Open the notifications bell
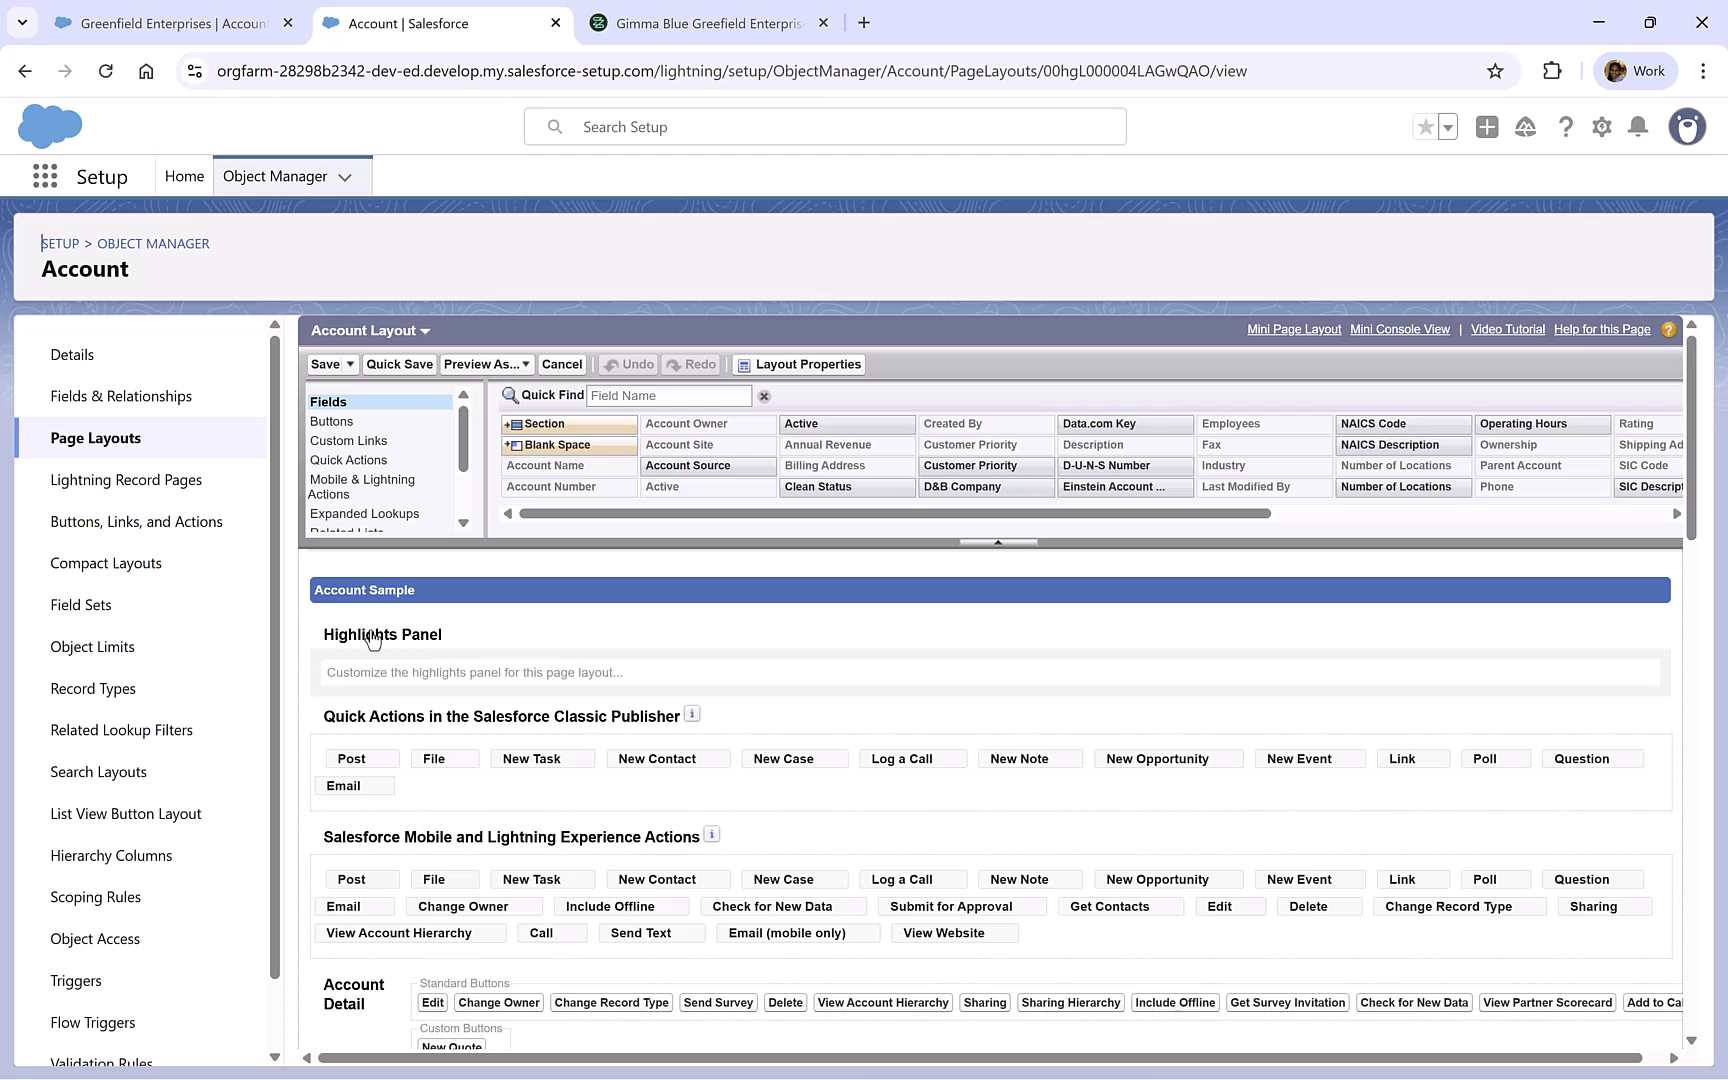This screenshot has height=1080, width=1728. coord(1637,127)
